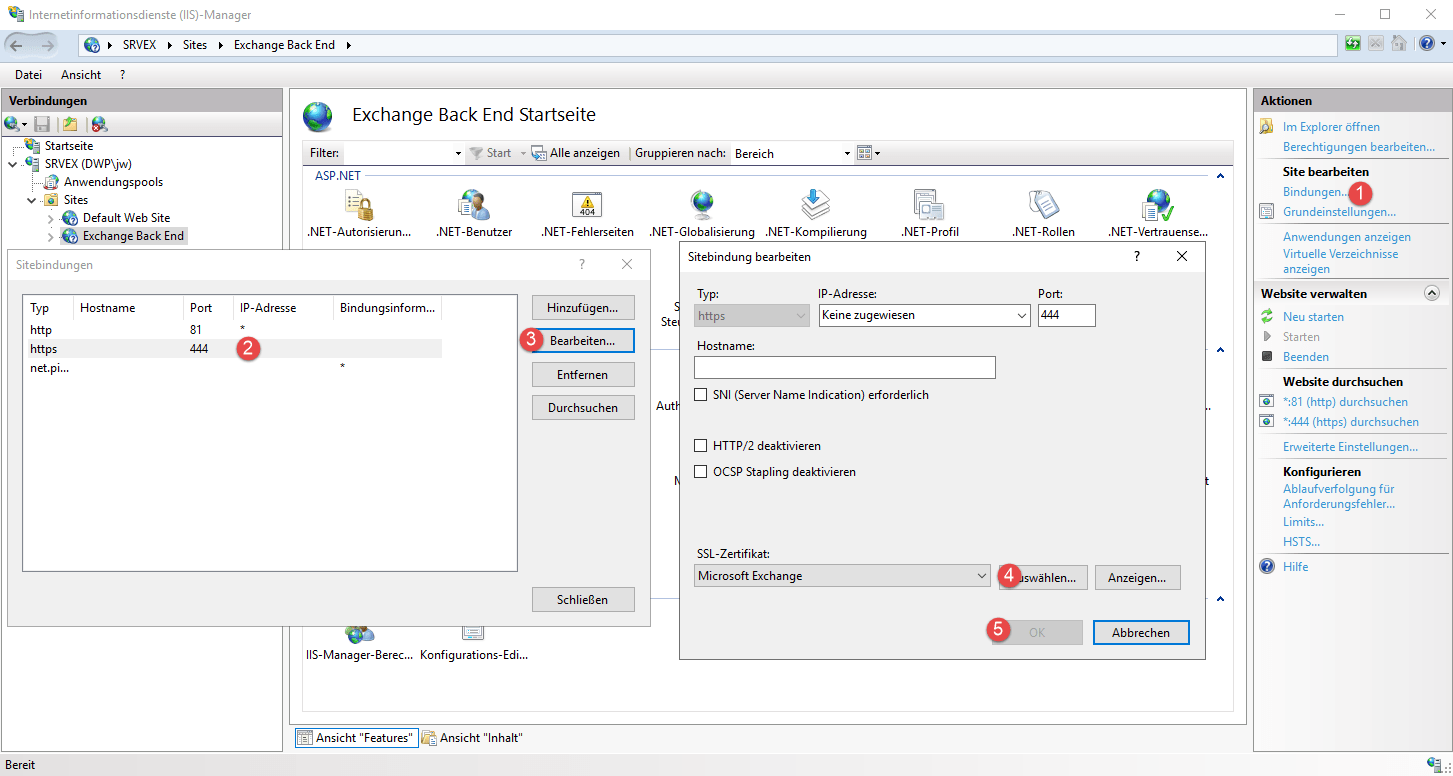1453x776 pixels.
Task: Click the Bearbeiten button in Sitebindungen
Action: [583, 341]
